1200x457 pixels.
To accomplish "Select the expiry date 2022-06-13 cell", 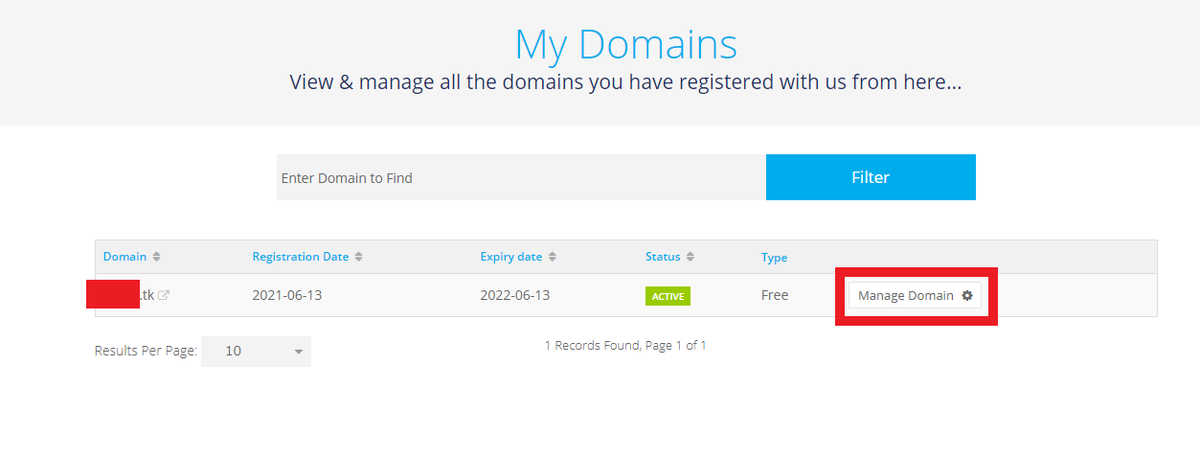I will point(515,296).
